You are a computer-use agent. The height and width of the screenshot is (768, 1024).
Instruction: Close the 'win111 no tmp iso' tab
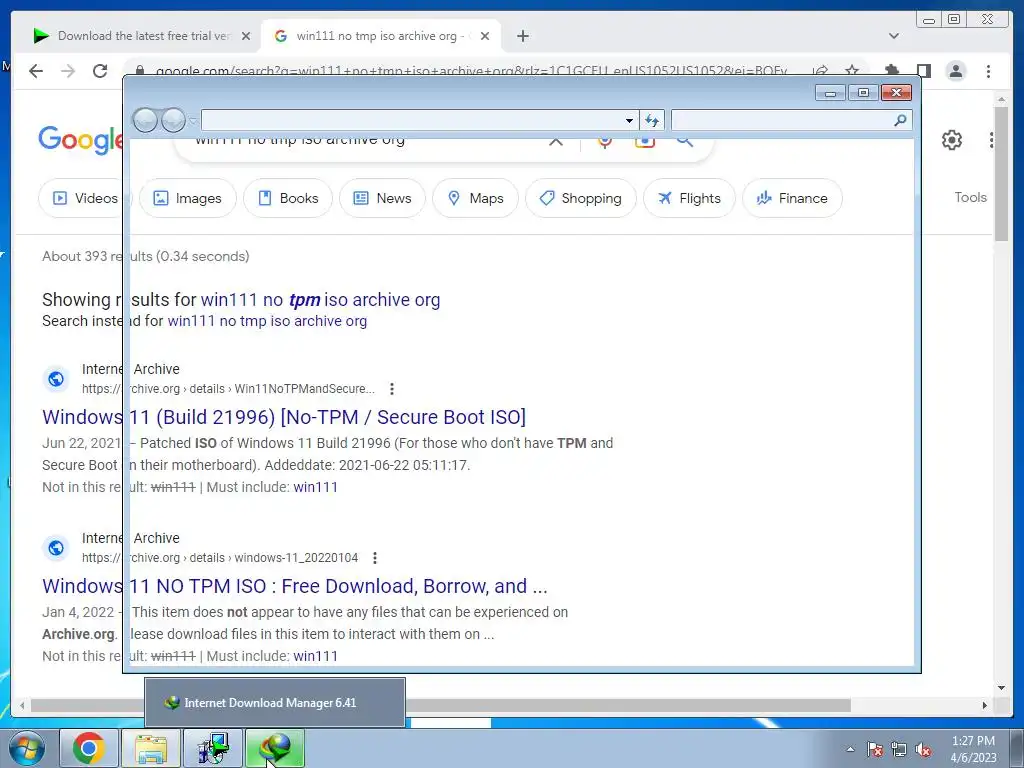tap(485, 36)
